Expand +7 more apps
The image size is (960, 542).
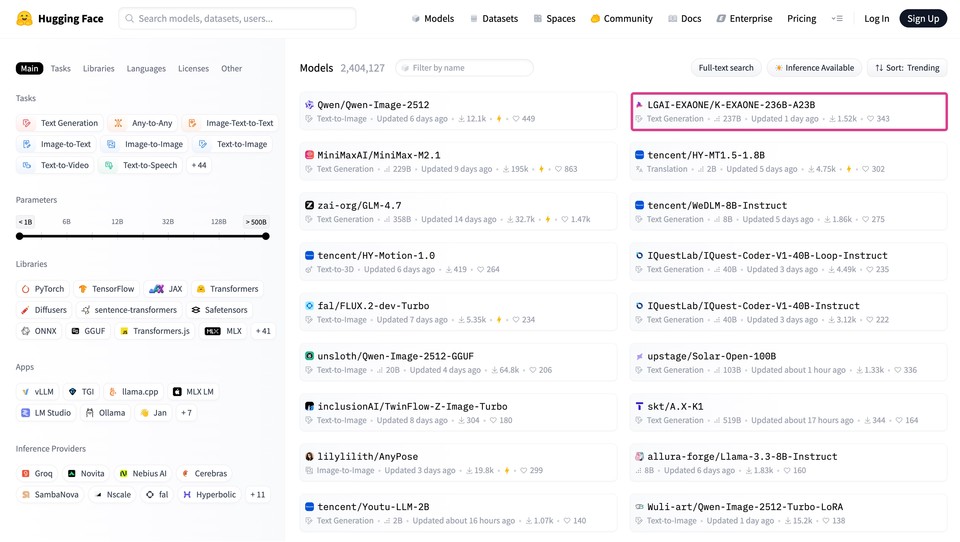click(186, 413)
